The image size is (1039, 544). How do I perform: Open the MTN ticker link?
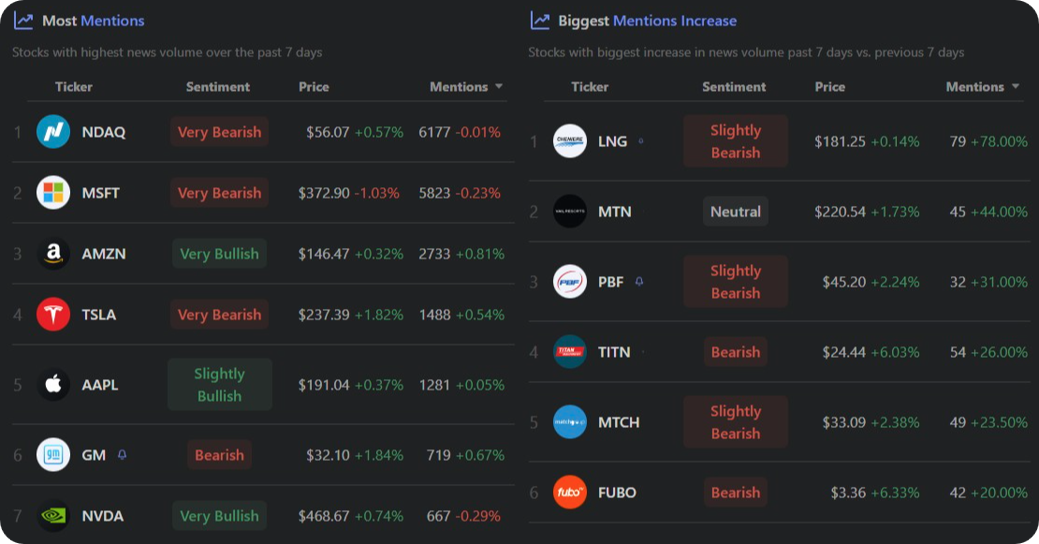click(x=614, y=212)
